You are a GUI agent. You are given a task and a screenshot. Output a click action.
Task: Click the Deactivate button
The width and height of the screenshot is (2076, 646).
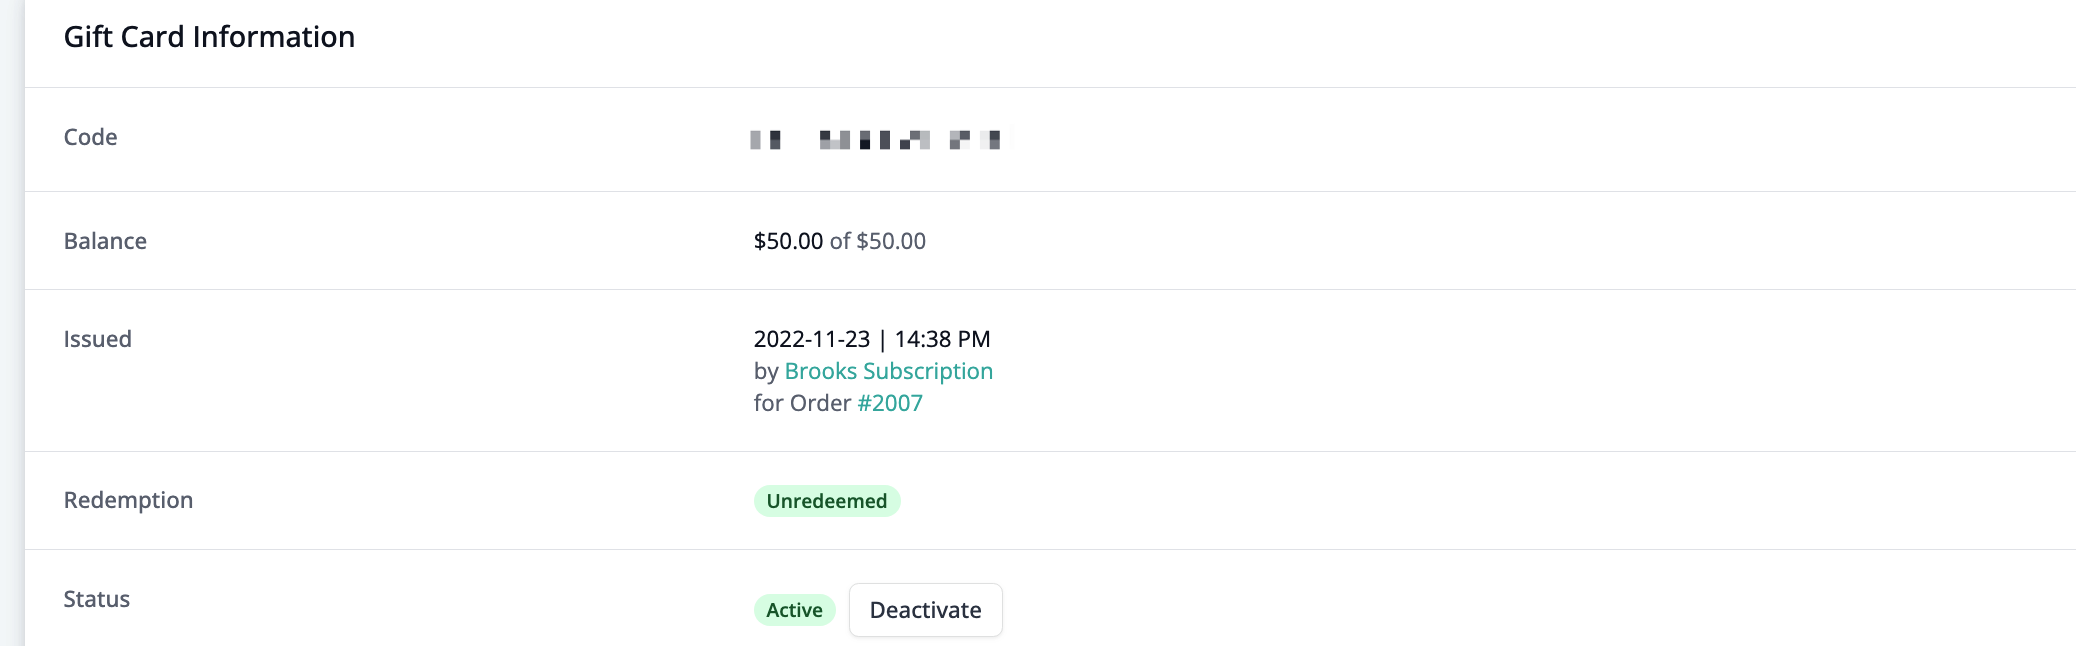(925, 610)
